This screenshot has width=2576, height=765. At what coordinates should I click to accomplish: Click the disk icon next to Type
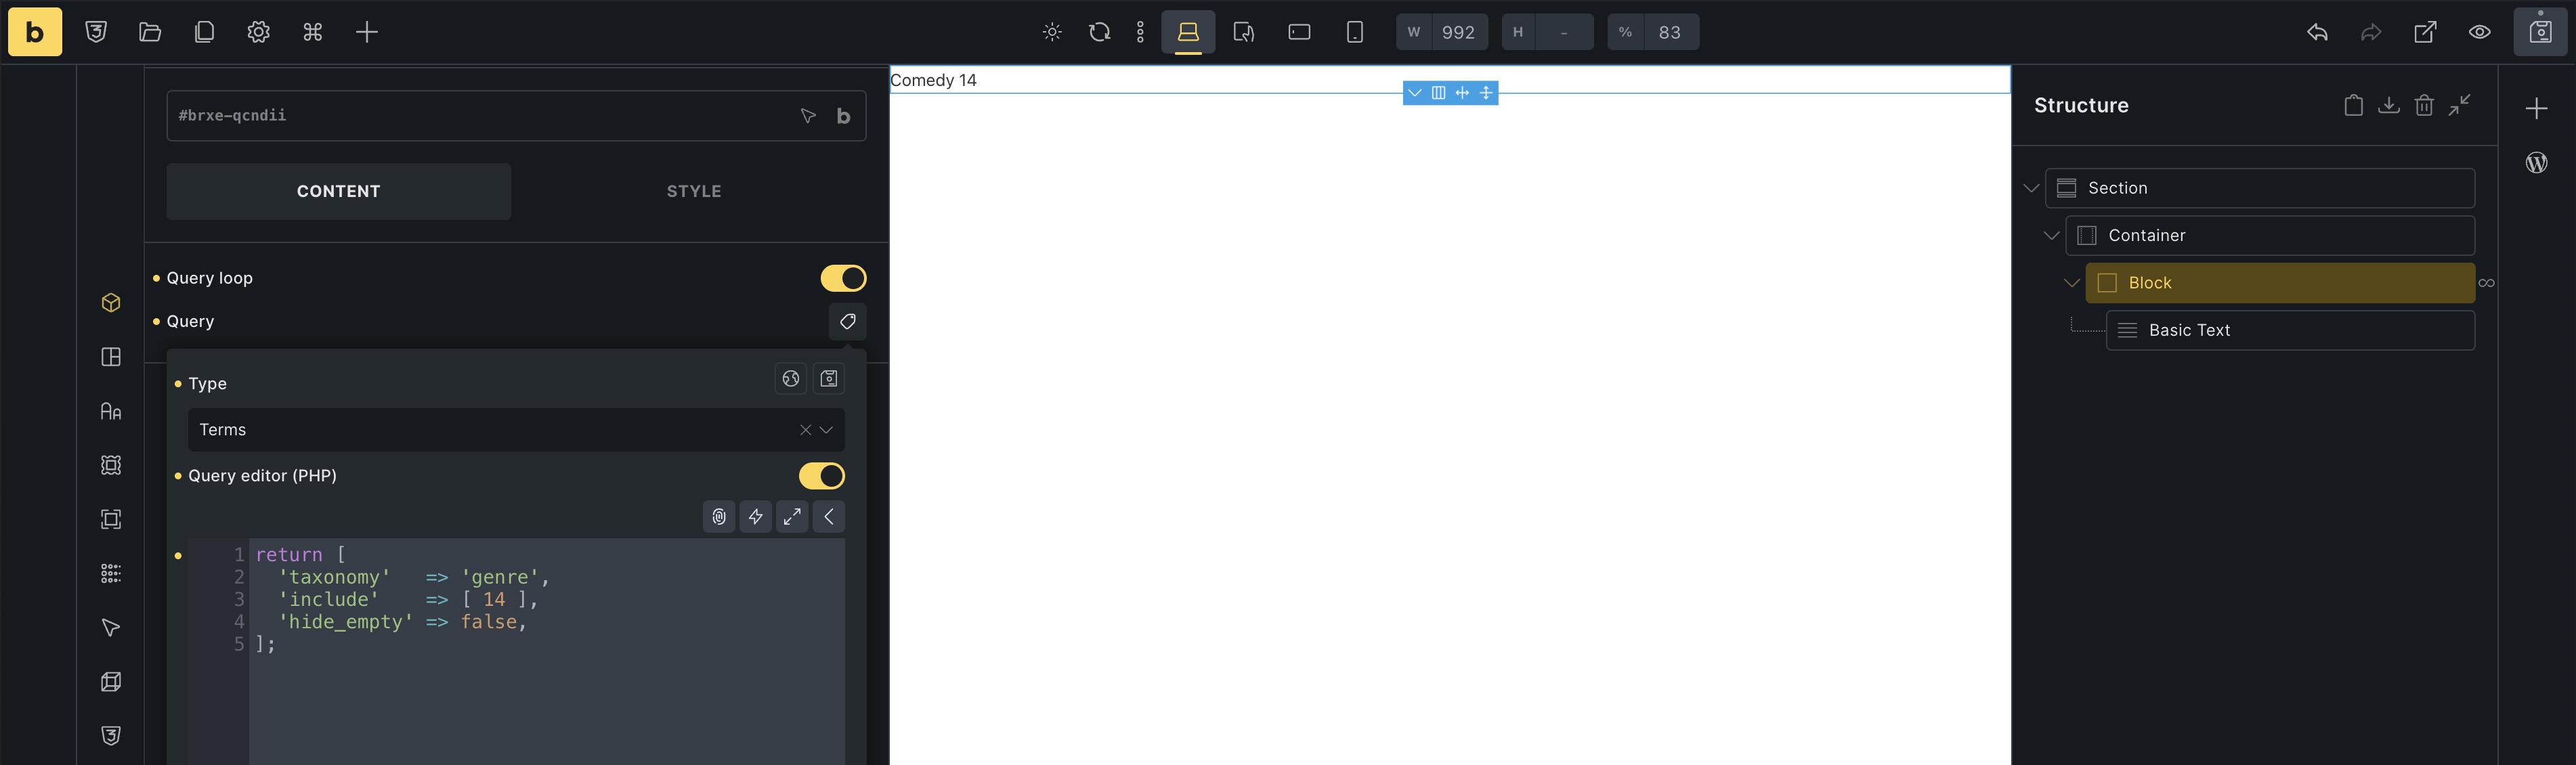coord(829,378)
